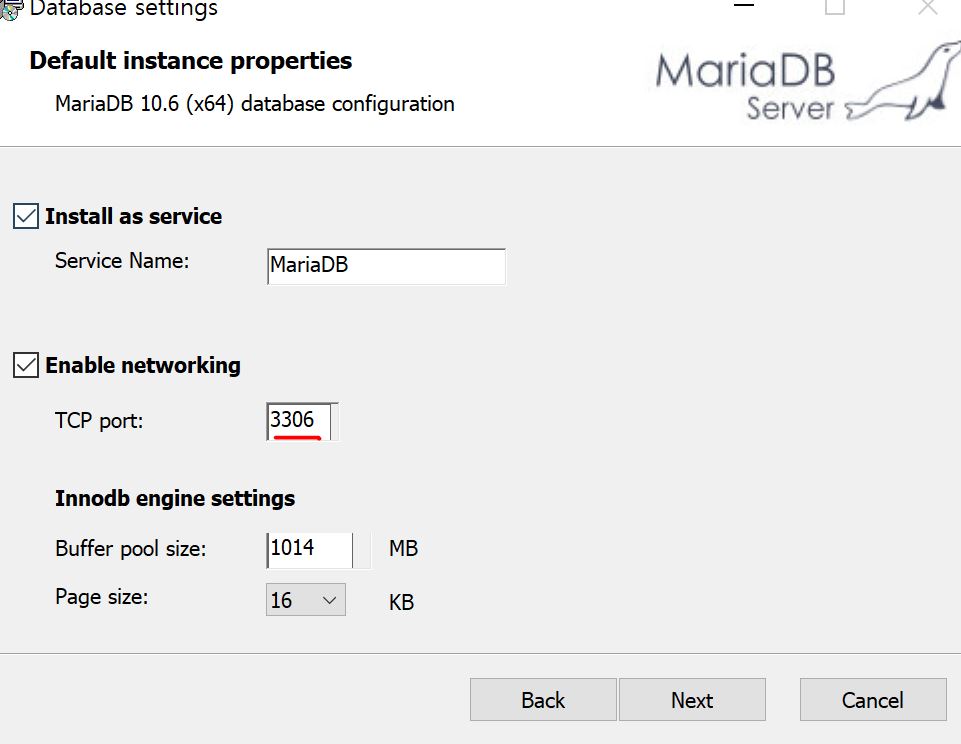
Task: Click the 'Enable networking' label text
Action: 143,365
